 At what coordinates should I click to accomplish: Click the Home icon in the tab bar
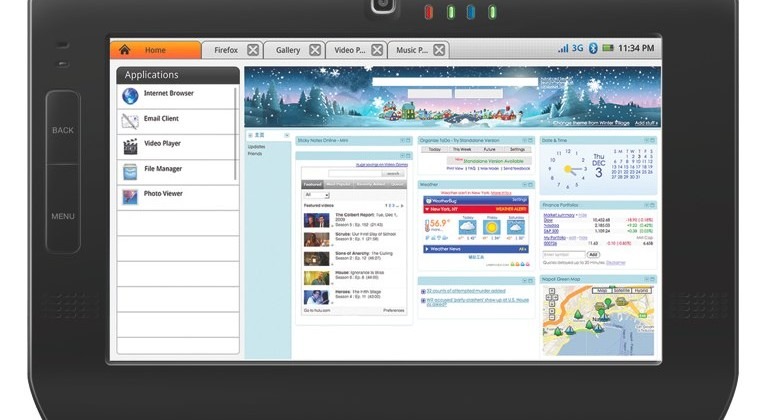(x=125, y=49)
